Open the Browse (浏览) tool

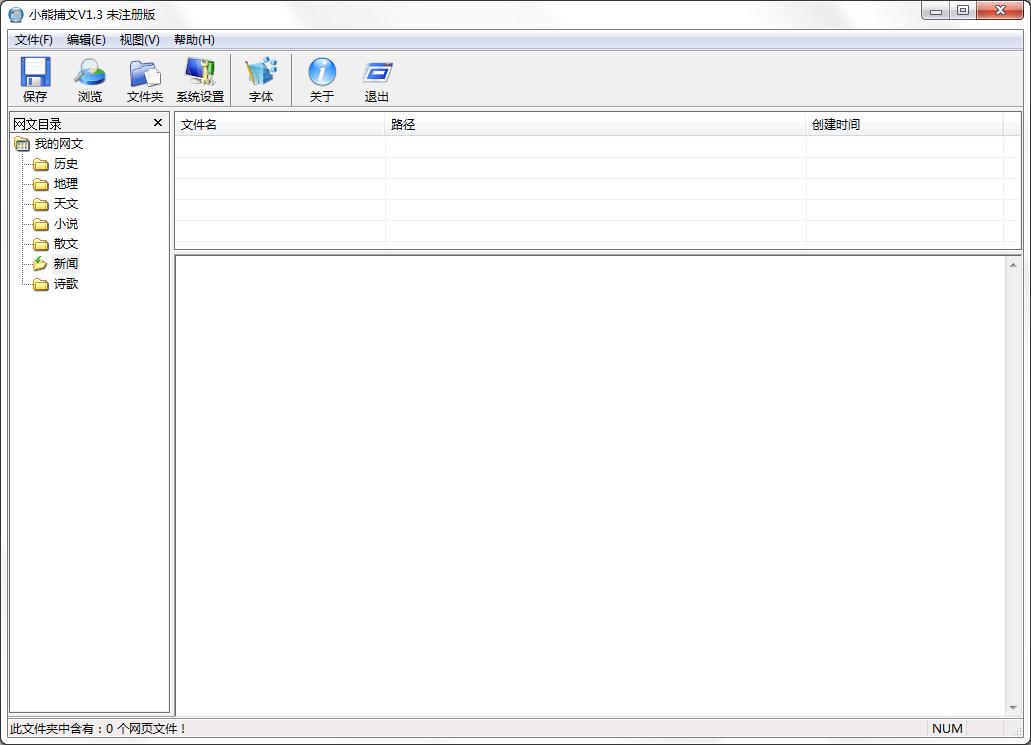point(90,79)
